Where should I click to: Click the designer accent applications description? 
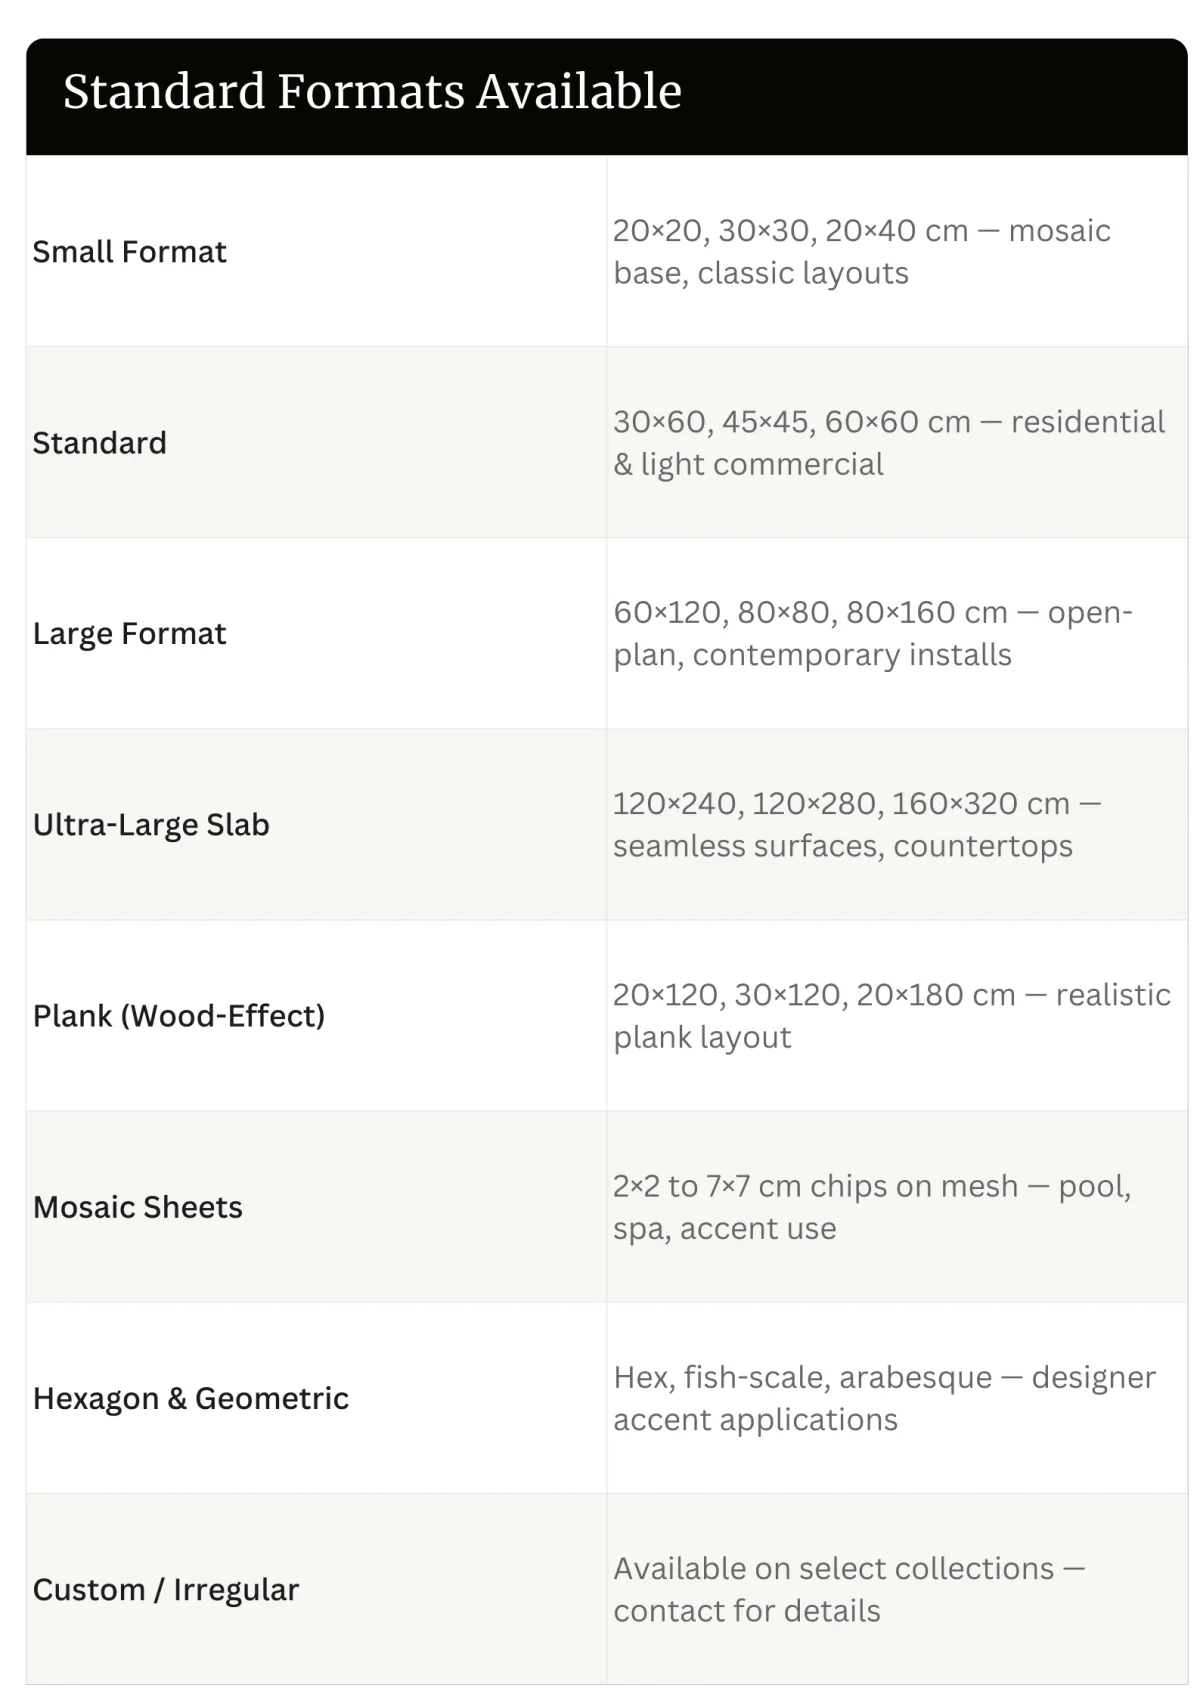pos(755,1420)
